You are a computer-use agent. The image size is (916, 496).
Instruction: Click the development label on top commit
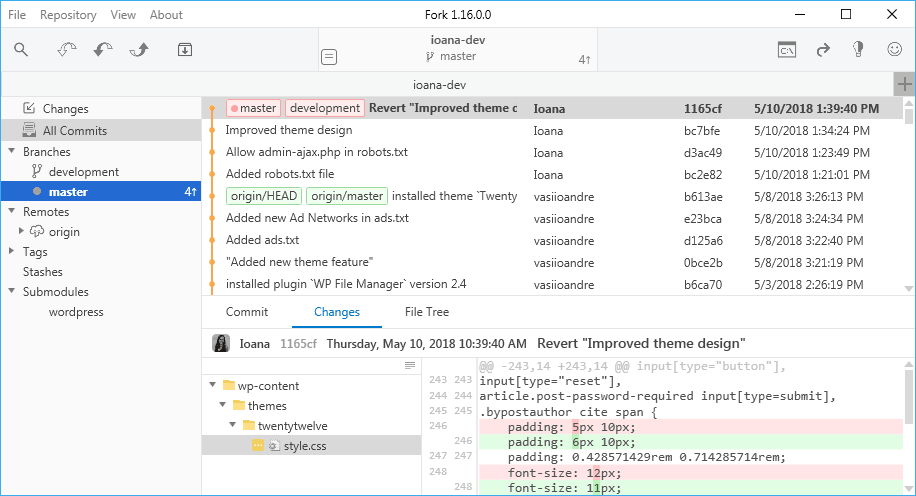[325, 108]
